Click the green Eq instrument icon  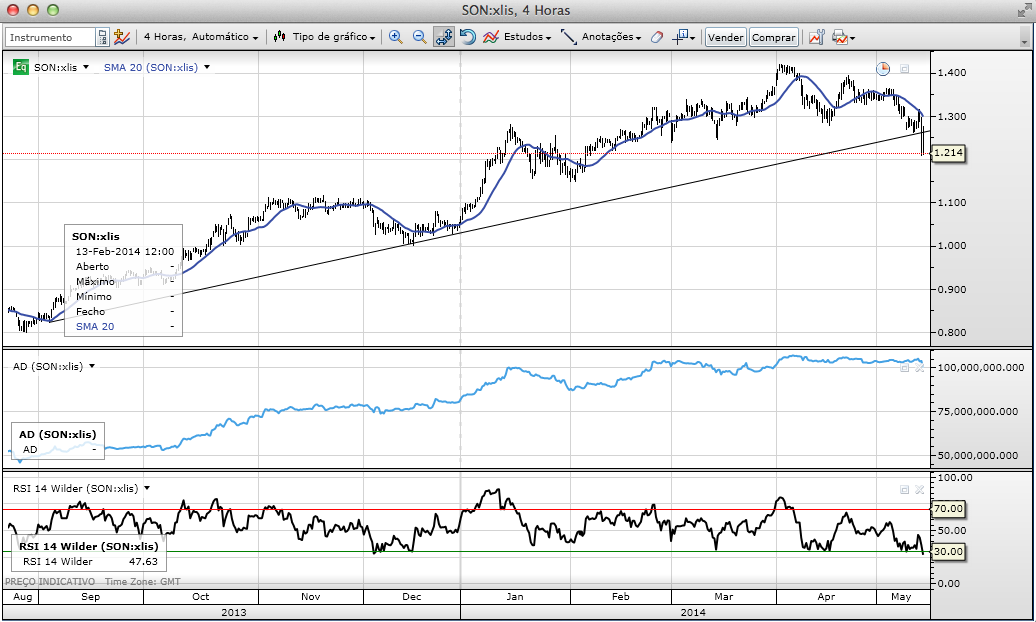pos(20,67)
